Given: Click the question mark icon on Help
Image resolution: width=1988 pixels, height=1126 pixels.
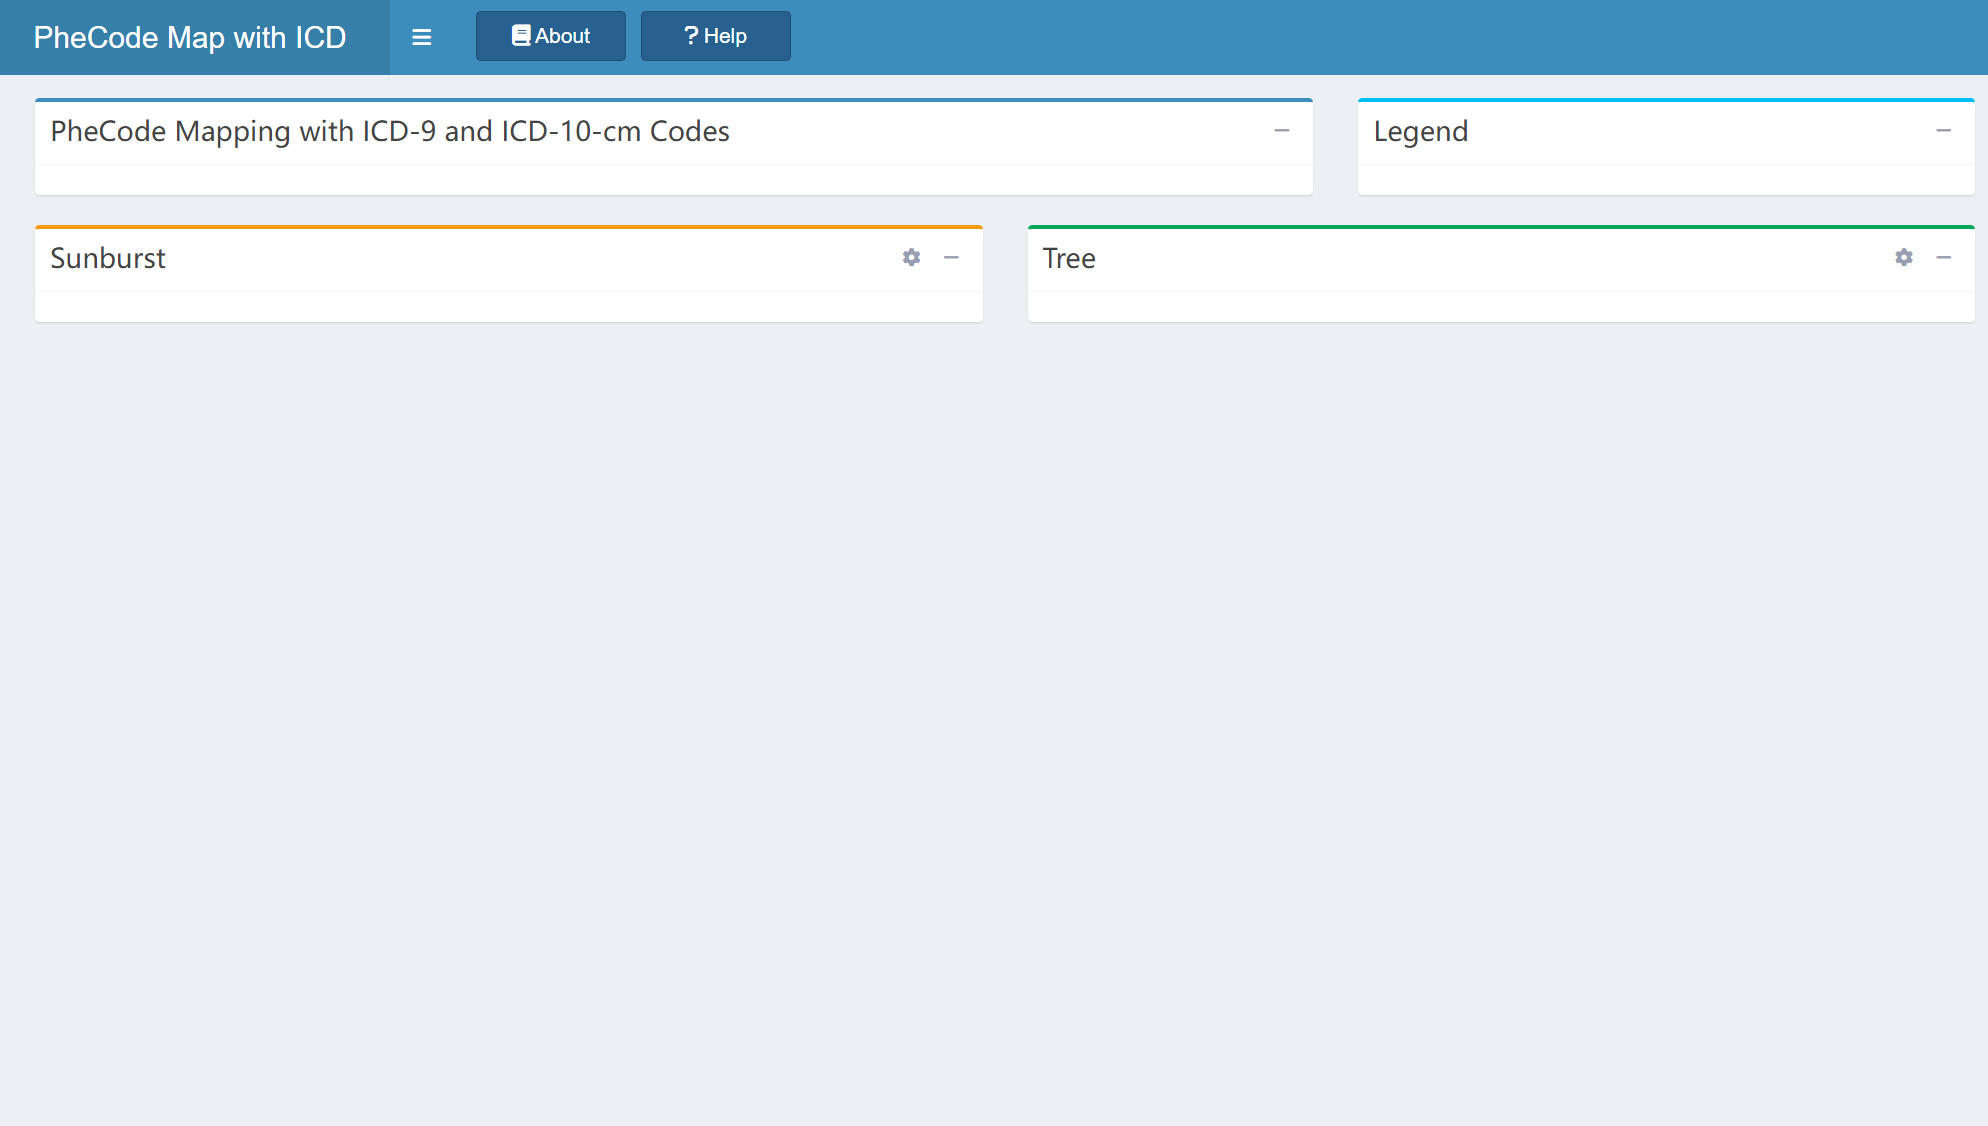Looking at the screenshot, I should click(x=690, y=36).
